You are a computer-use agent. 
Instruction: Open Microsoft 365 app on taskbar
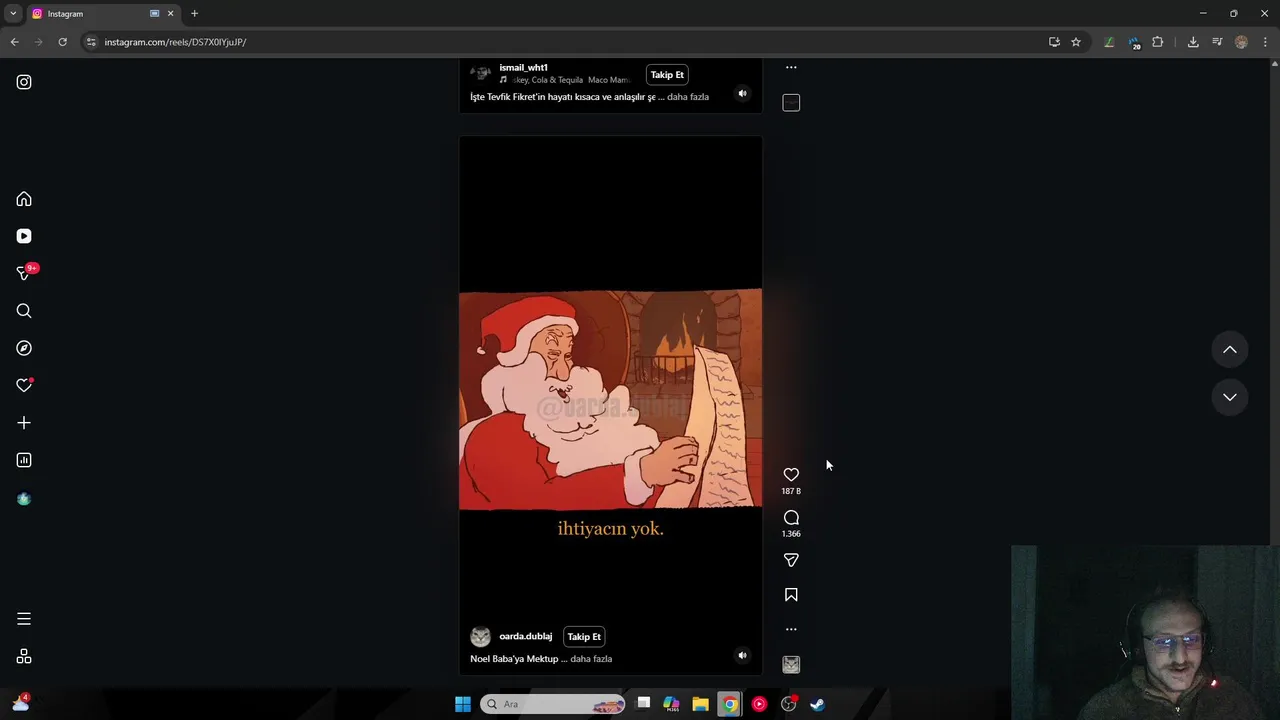[x=671, y=704]
